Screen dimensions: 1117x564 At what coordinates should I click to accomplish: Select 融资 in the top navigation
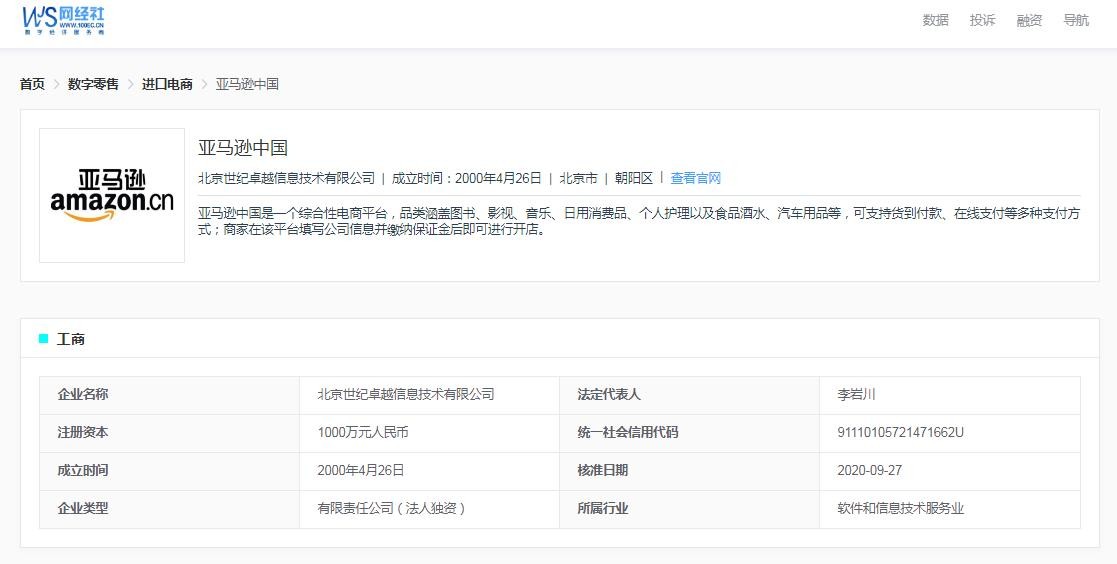1029,20
